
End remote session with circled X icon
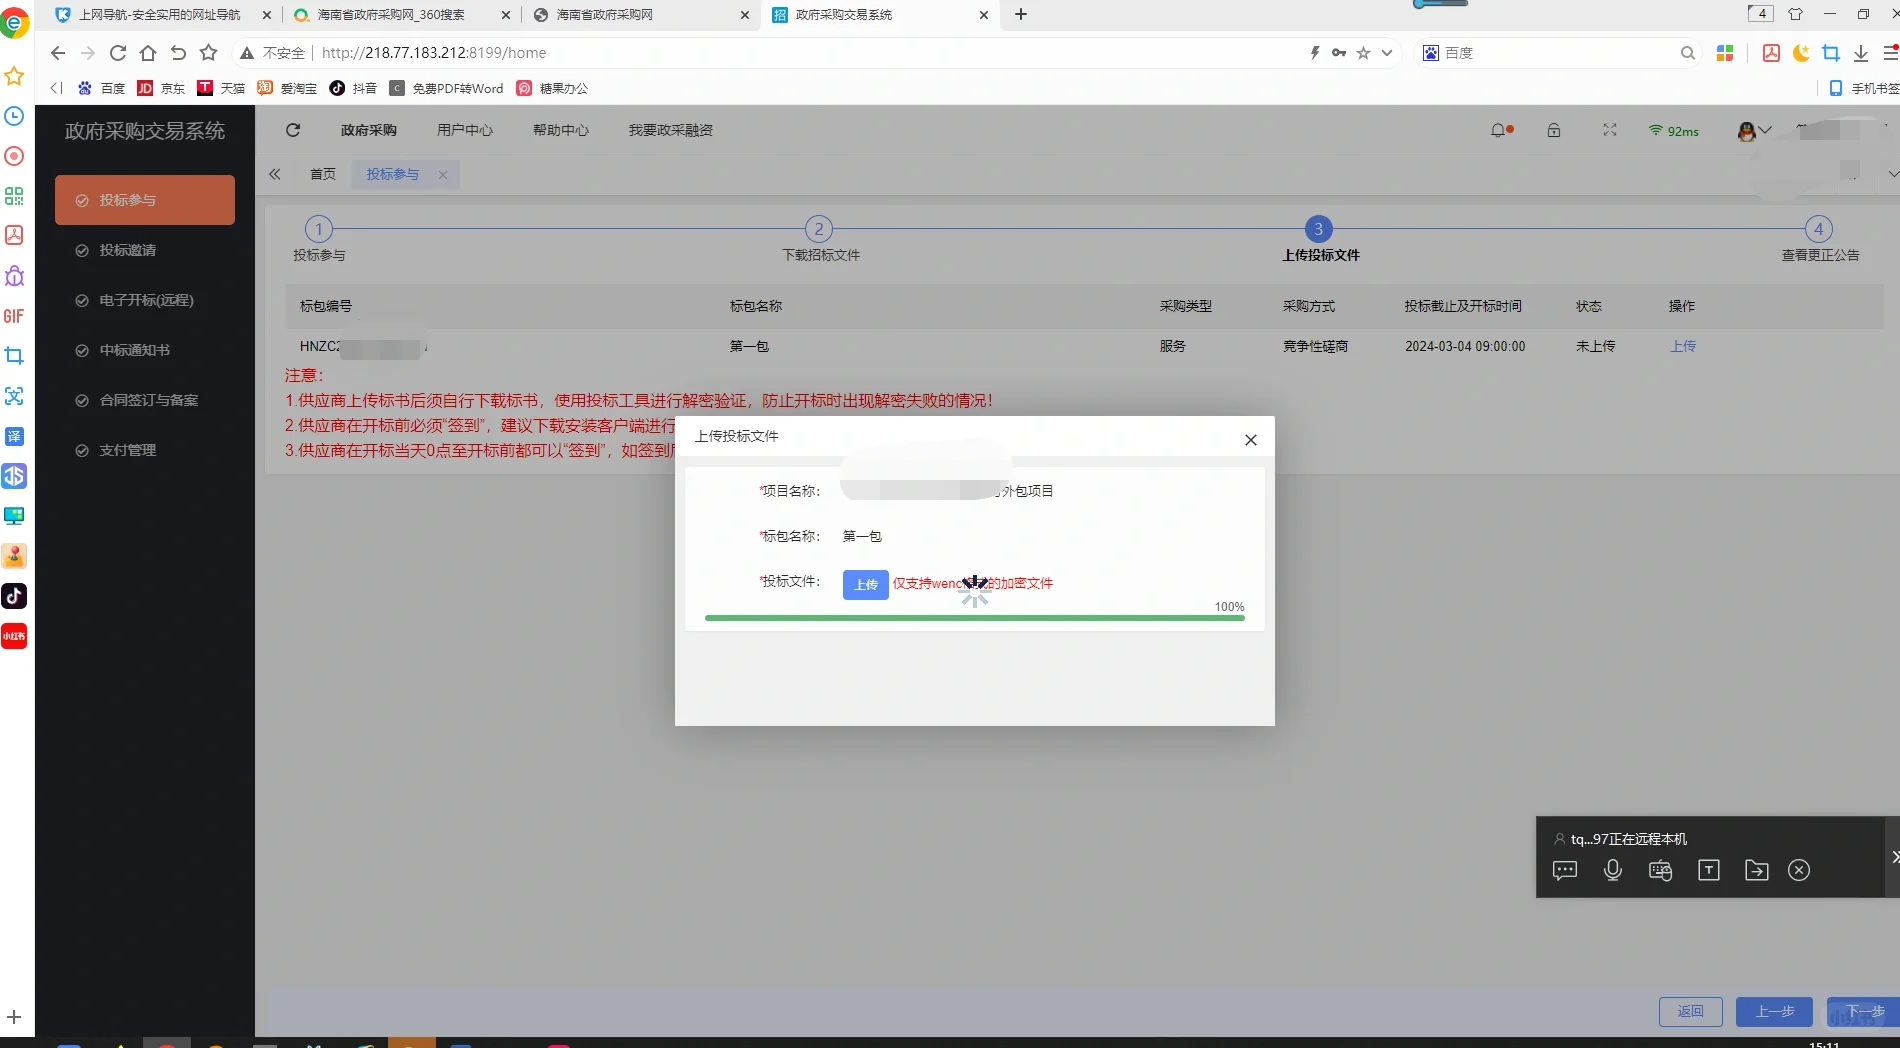1799,870
